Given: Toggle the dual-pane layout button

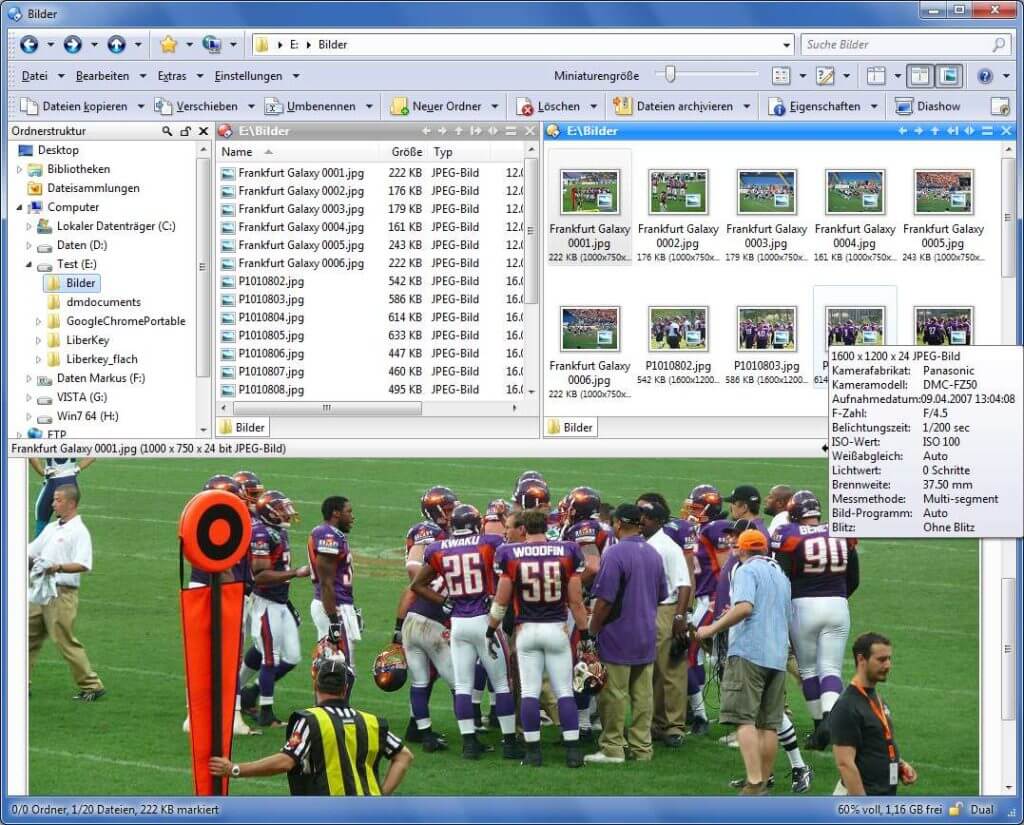Looking at the screenshot, I should coord(918,76).
